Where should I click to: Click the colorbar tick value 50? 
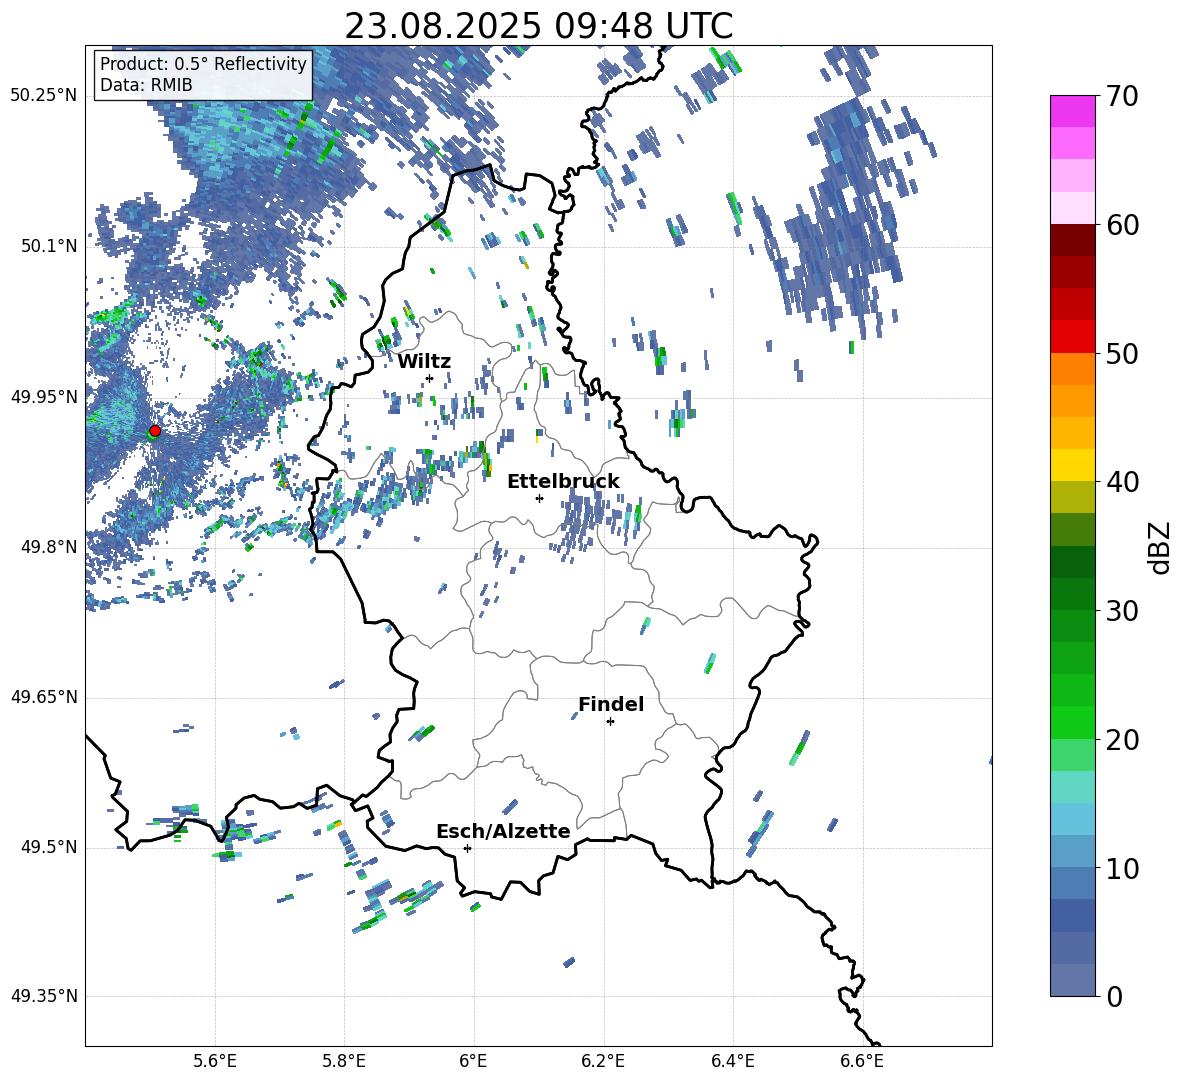(x=1122, y=354)
